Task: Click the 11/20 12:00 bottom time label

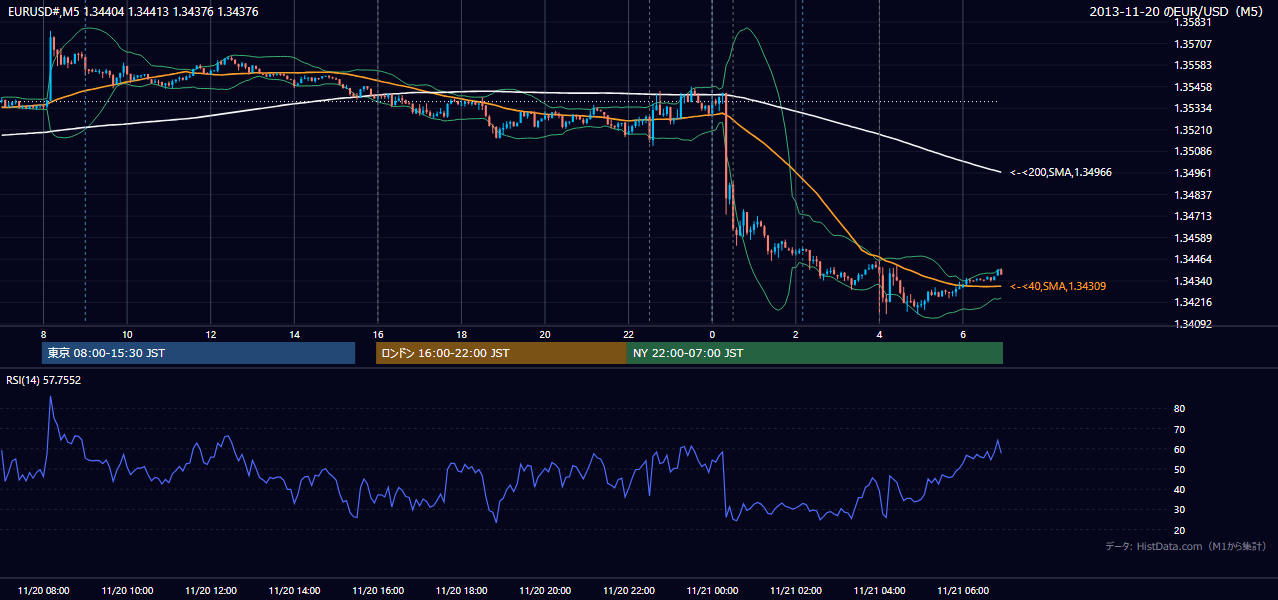Action: [211, 591]
